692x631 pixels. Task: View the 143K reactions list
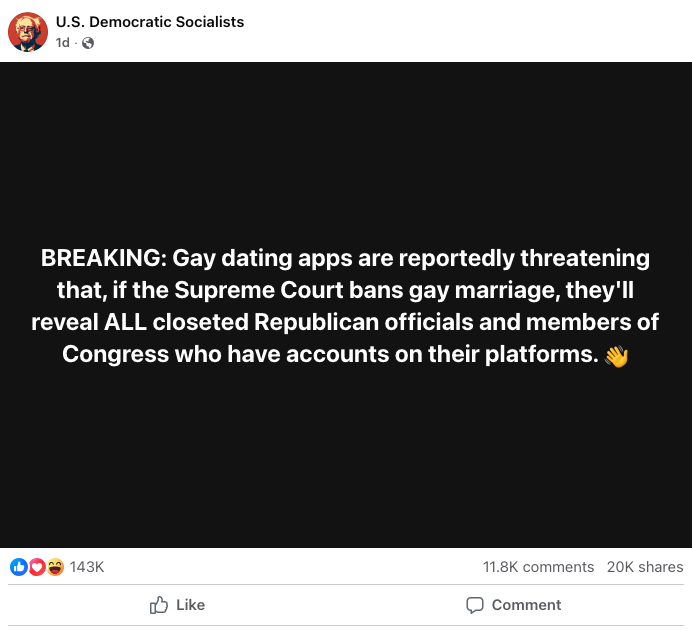[x=87, y=567]
